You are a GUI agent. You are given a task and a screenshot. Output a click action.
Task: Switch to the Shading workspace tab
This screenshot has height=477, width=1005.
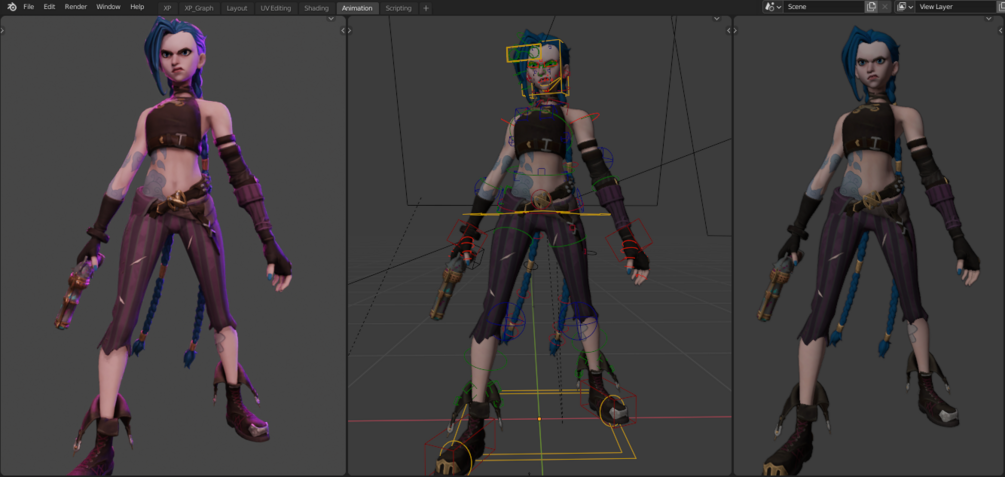click(x=316, y=8)
